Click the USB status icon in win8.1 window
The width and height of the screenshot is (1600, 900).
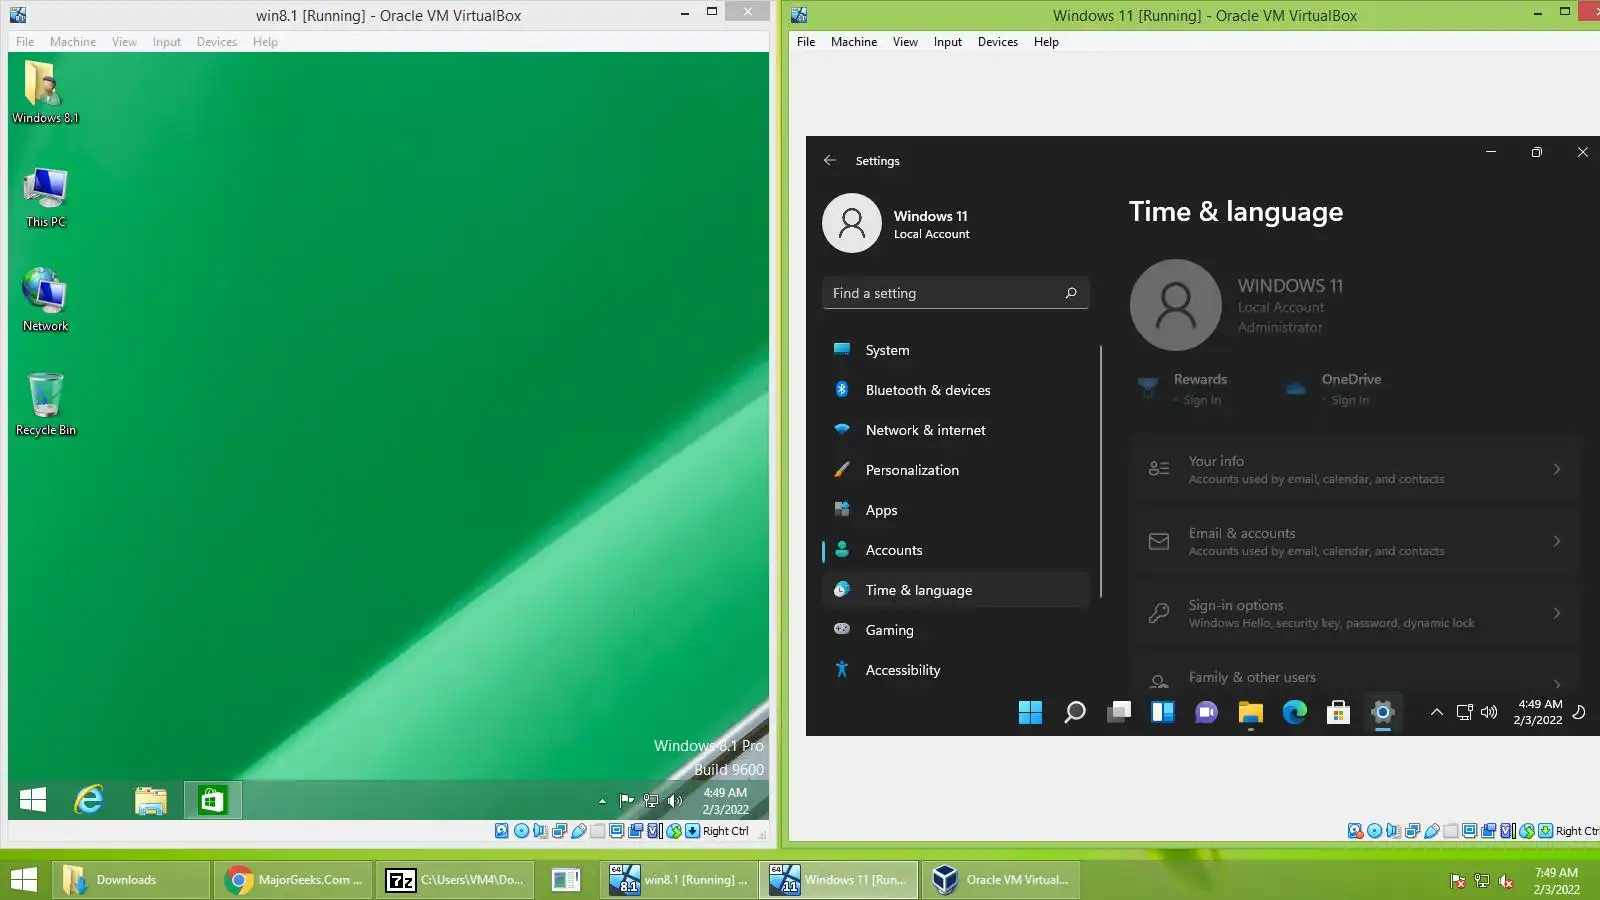click(x=578, y=831)
